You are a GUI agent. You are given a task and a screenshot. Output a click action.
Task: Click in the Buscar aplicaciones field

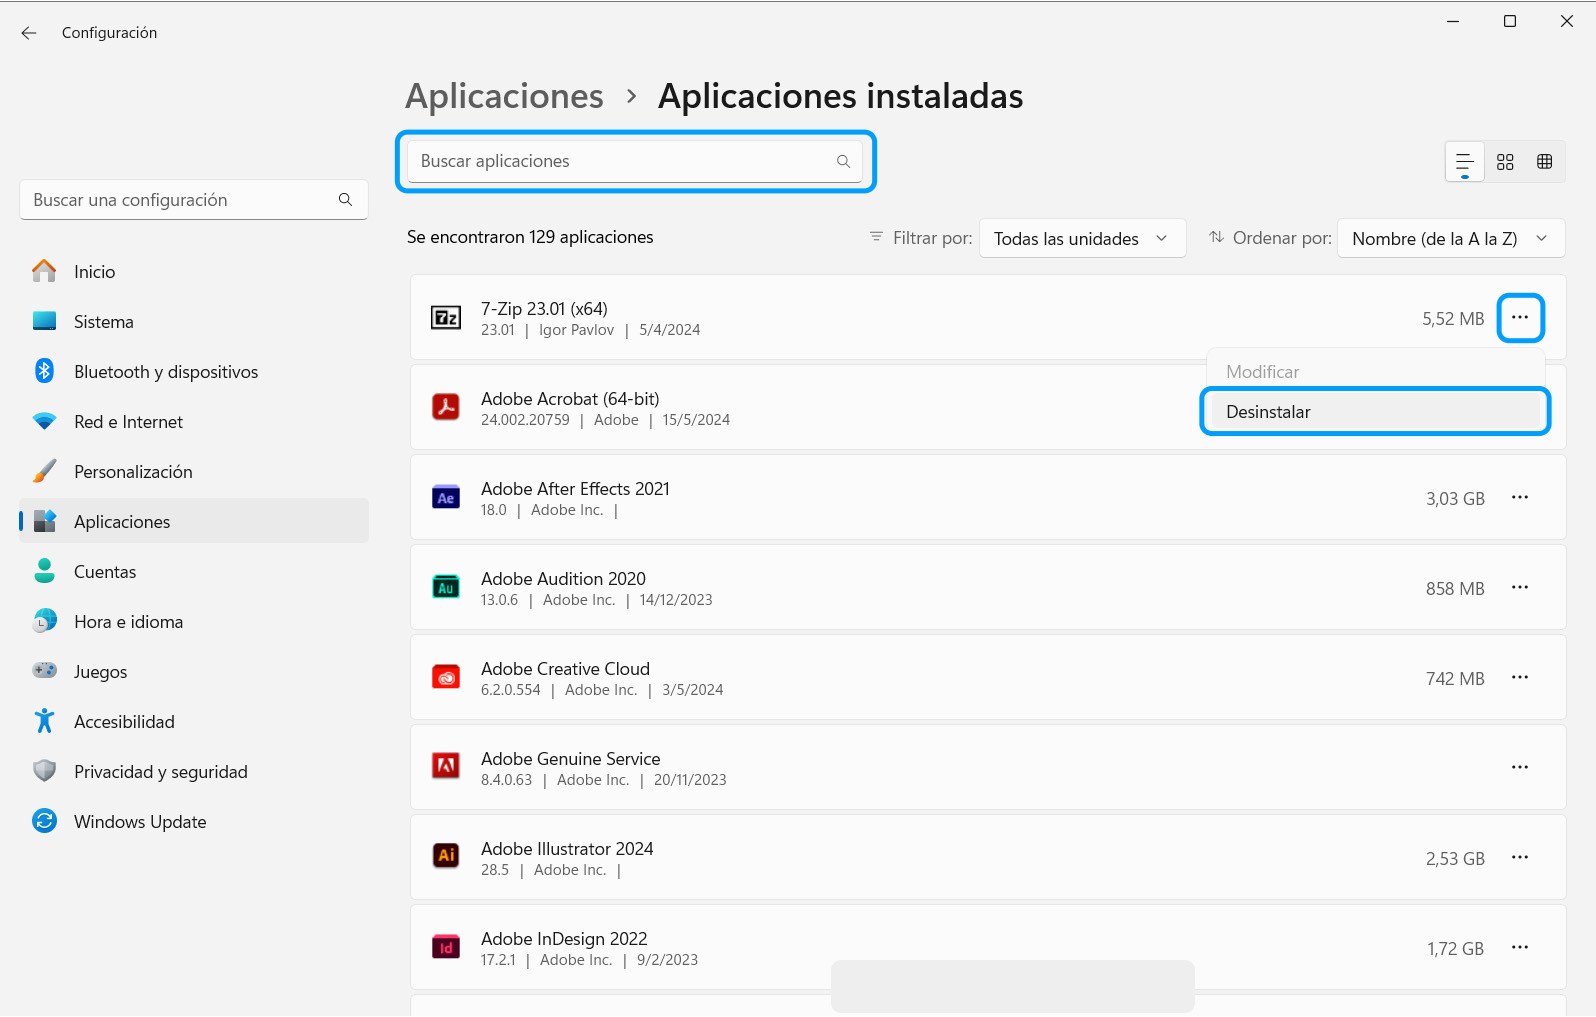(635, 162)
